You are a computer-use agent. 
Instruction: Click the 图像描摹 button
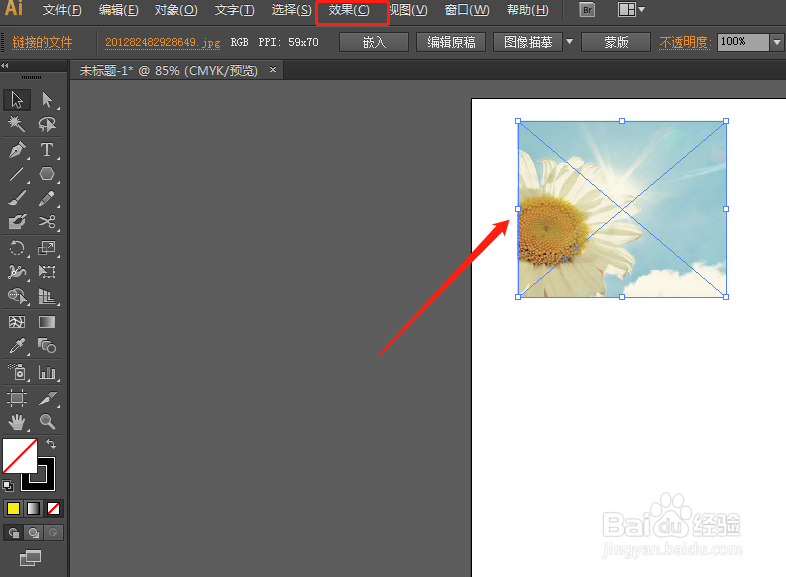tap(528, 42)
